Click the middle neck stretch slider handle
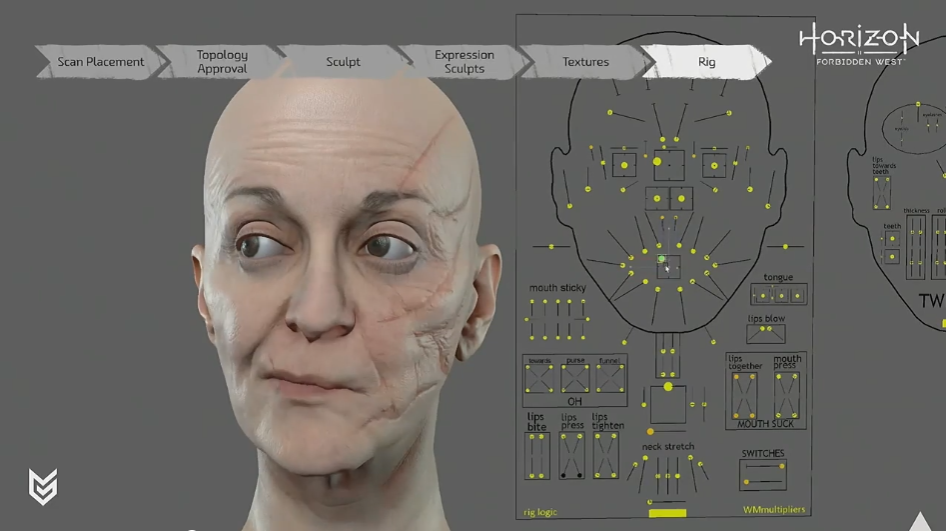 click(668, 476)
